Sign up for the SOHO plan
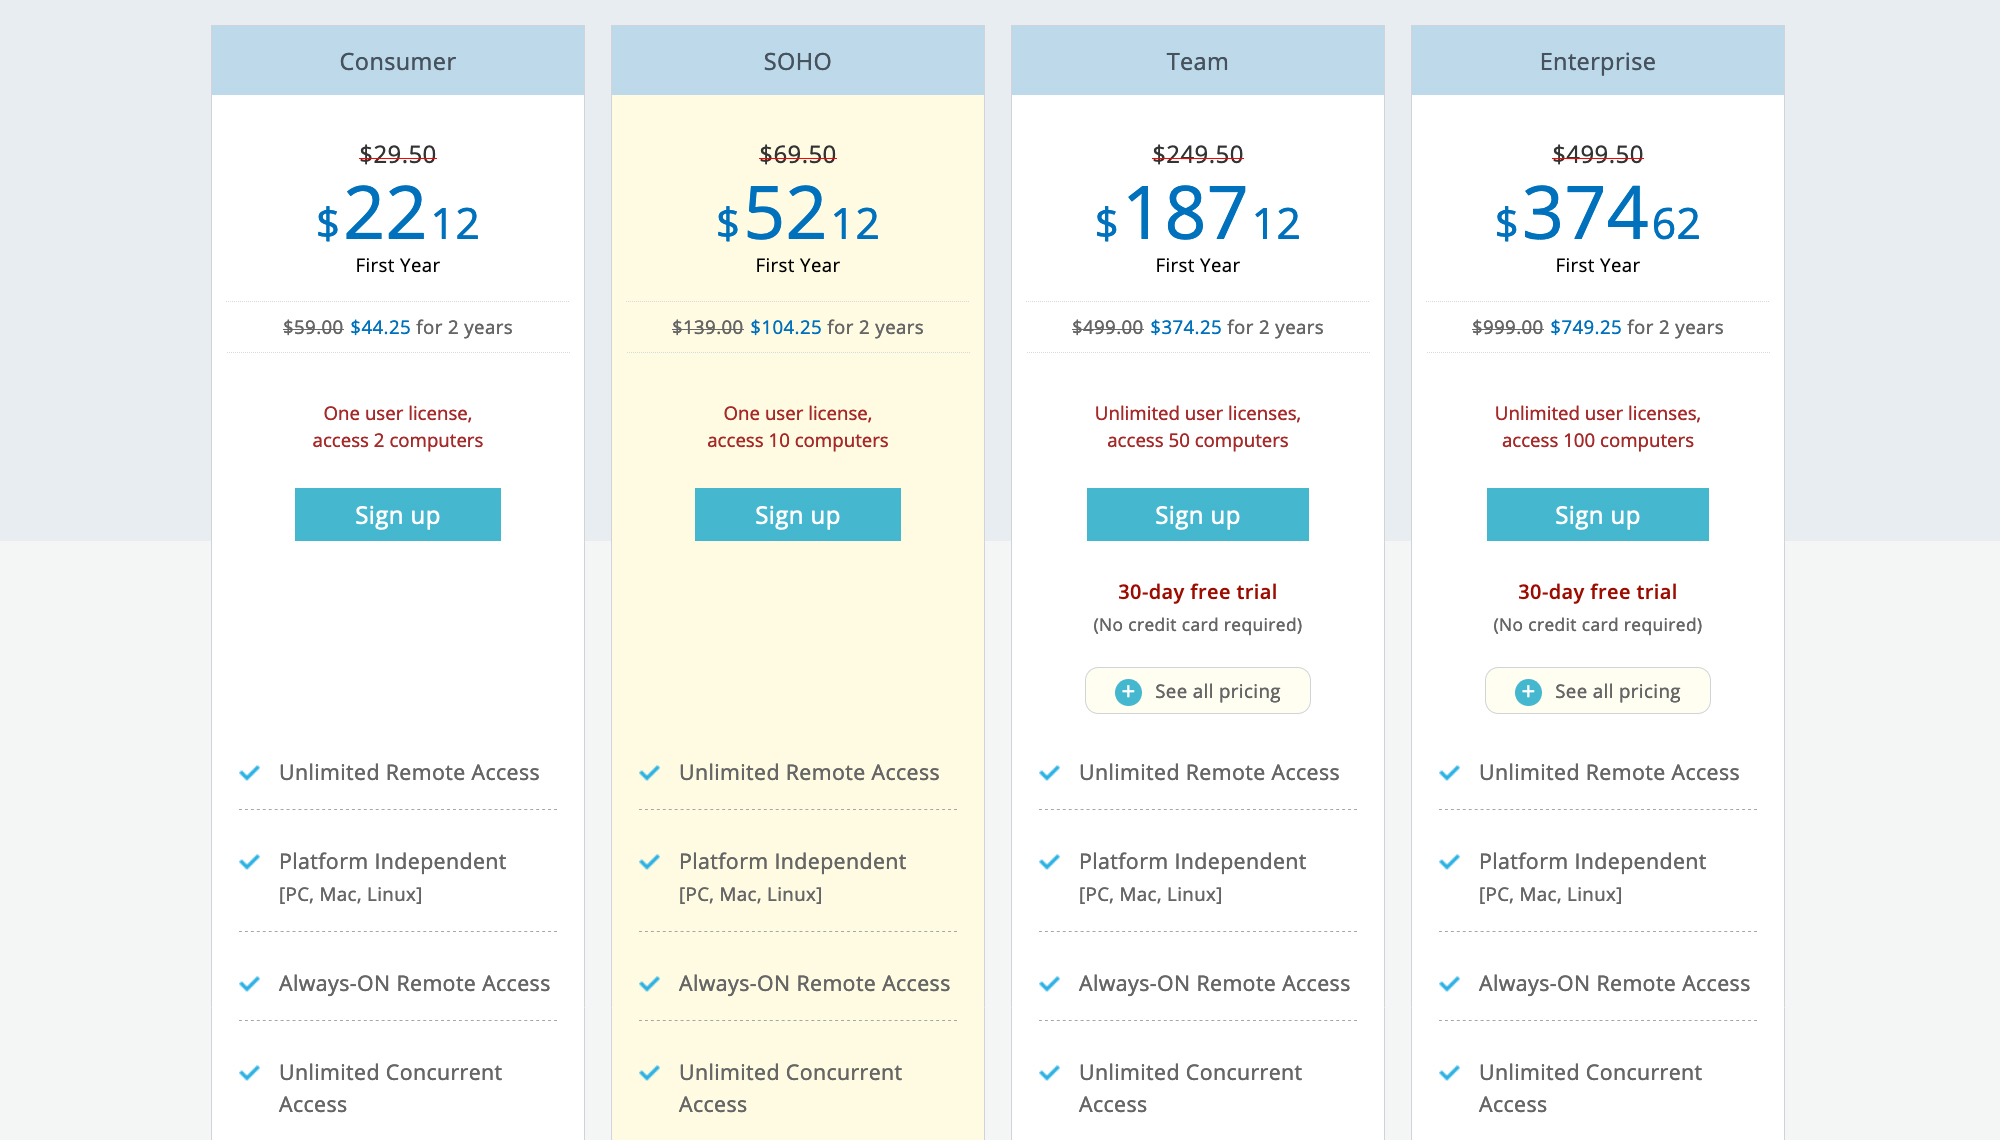This screenshot has height=1140, width=2000. tap(797, 515)
